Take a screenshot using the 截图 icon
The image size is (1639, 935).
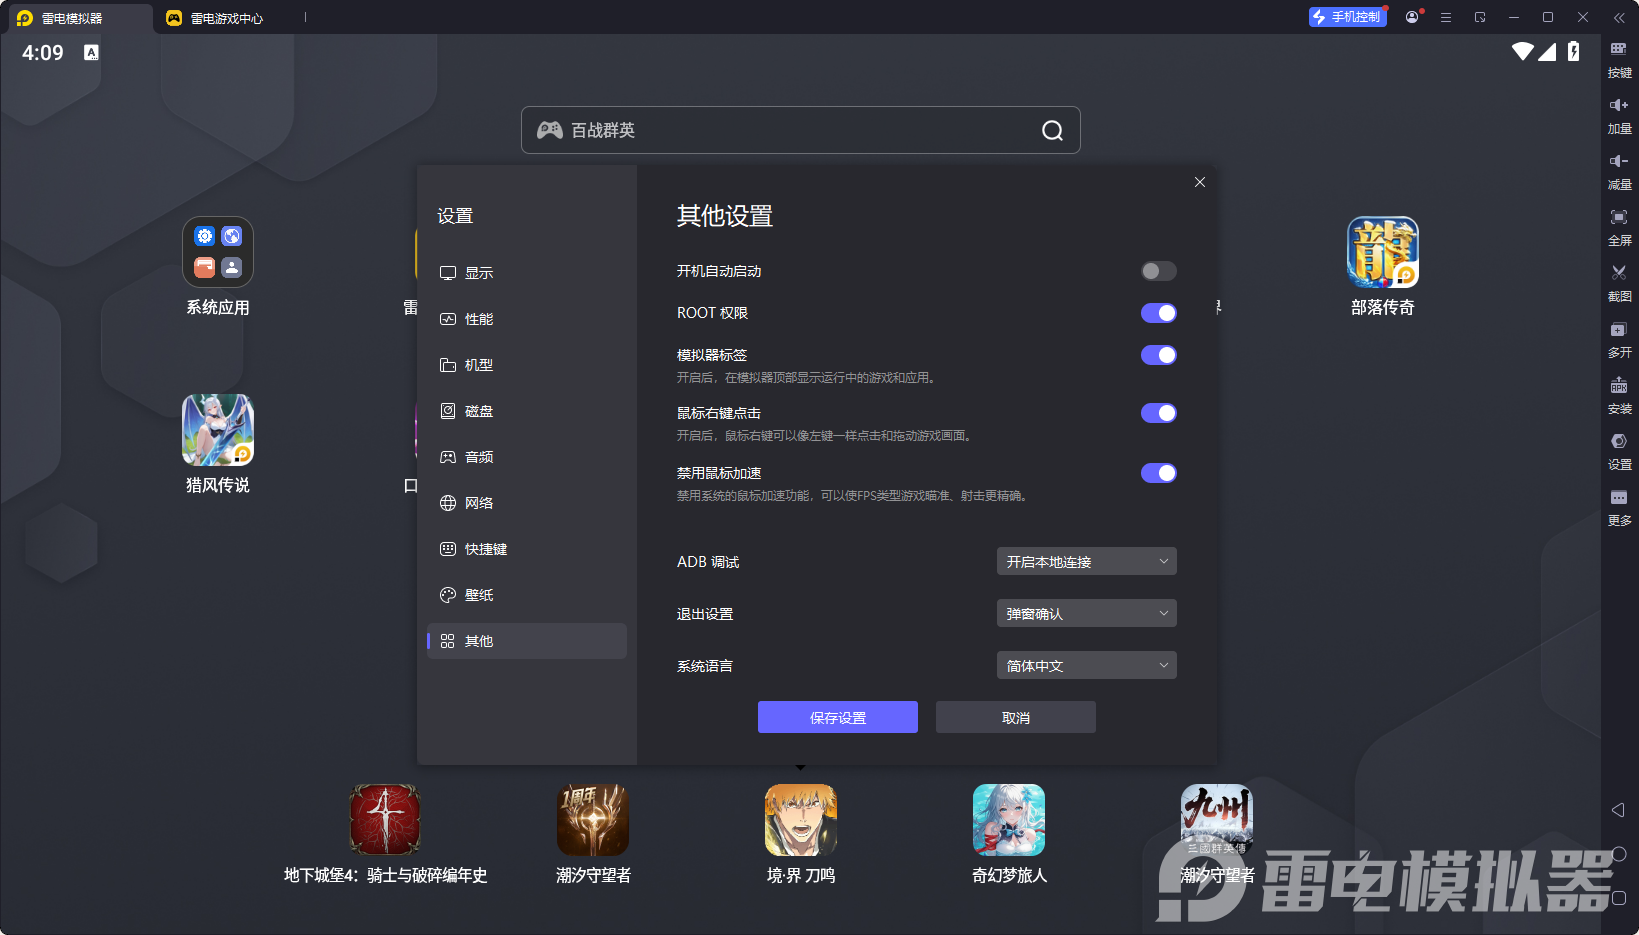point(1620,283)
